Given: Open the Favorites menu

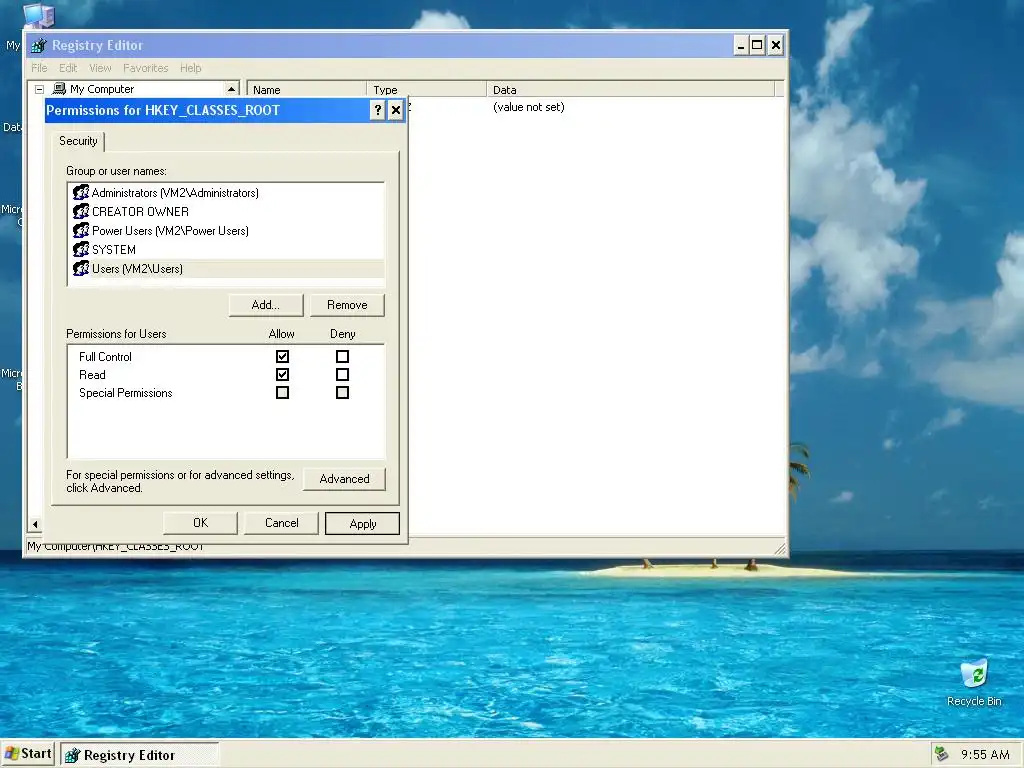Looking at the screenshot, I should pyautogui.click(x=146, y=68).
